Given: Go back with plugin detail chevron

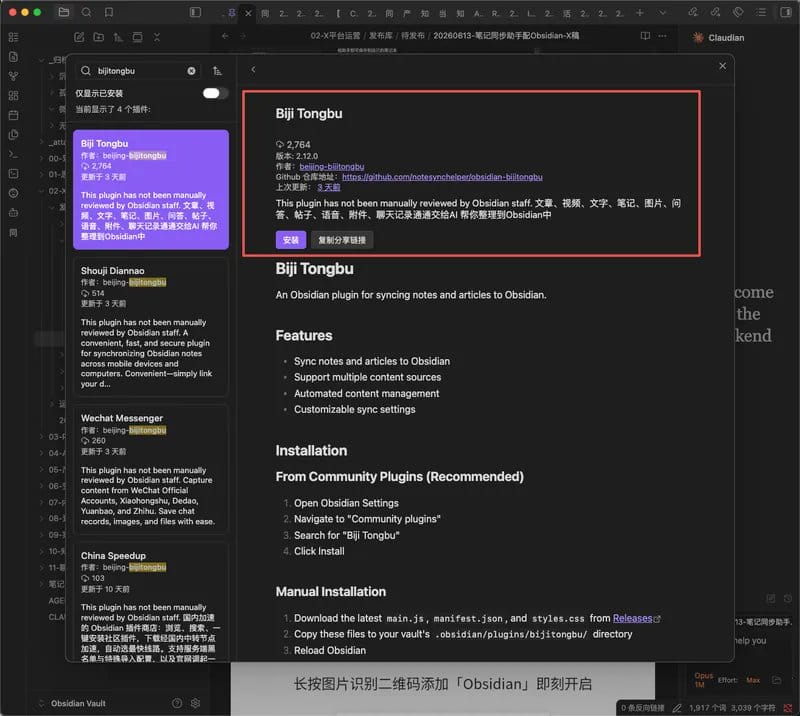Looking at the screenshot, I should click(253, 69).
